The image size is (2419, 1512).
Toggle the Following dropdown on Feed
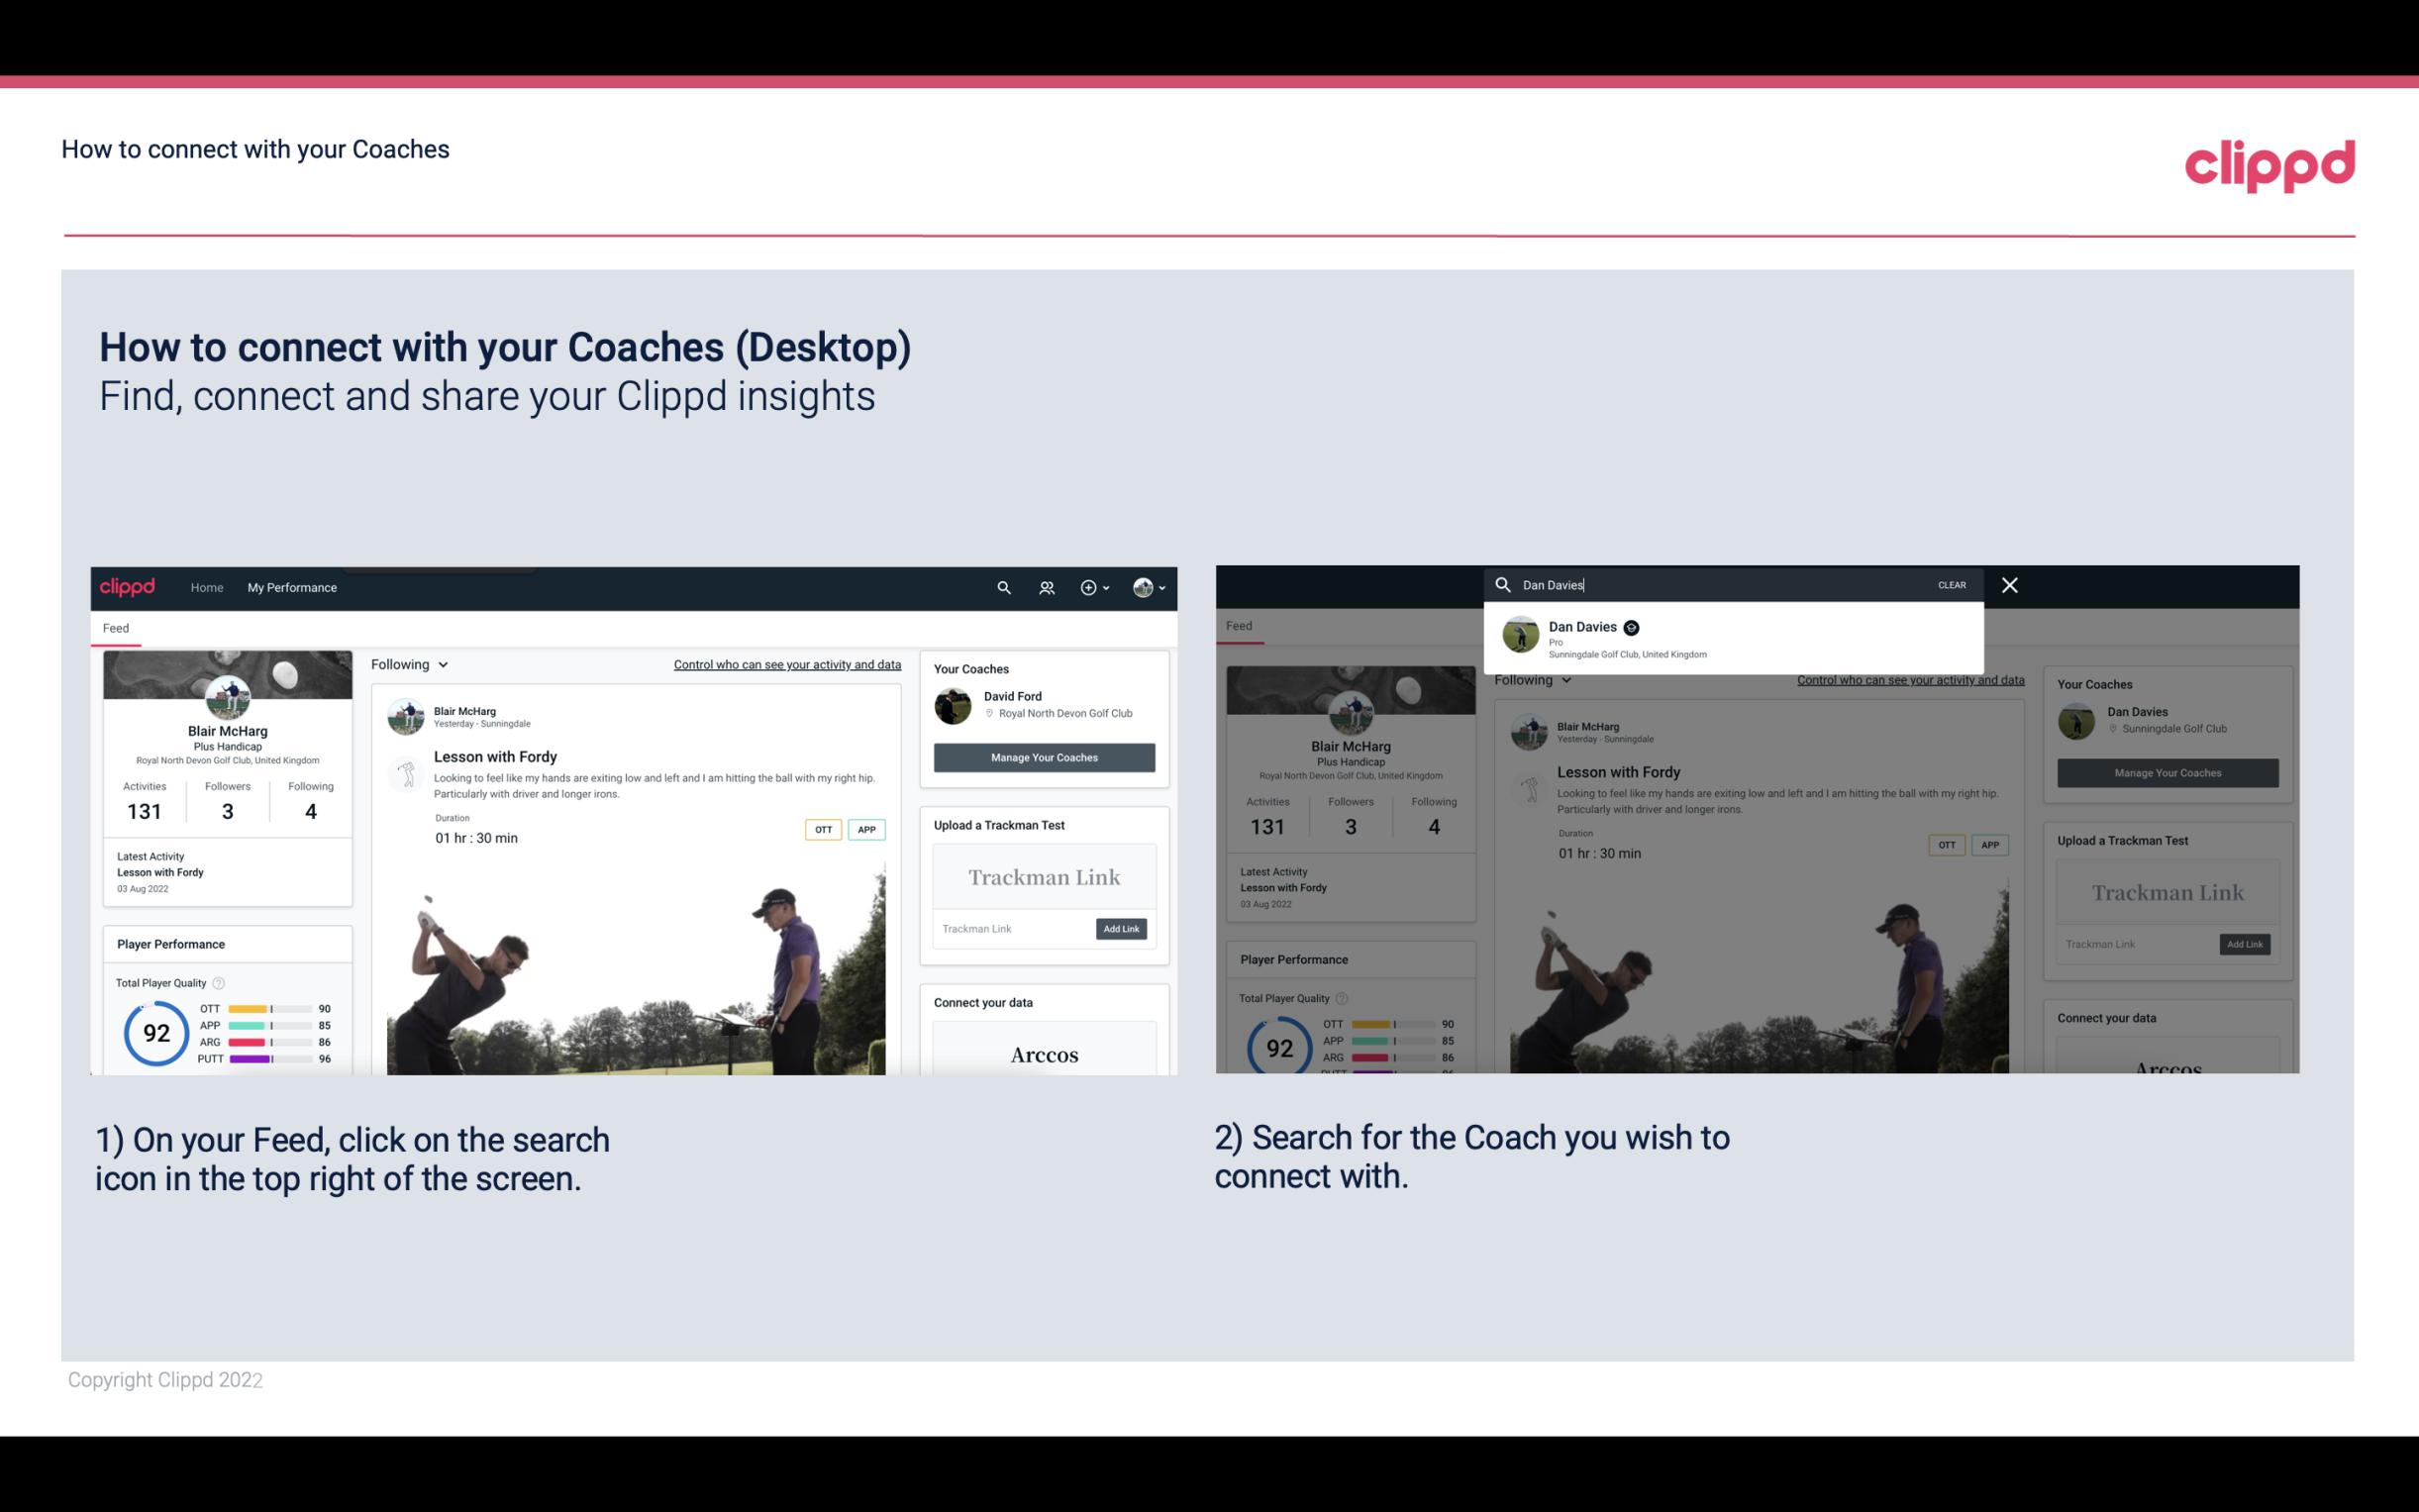[x=413, y=662]
